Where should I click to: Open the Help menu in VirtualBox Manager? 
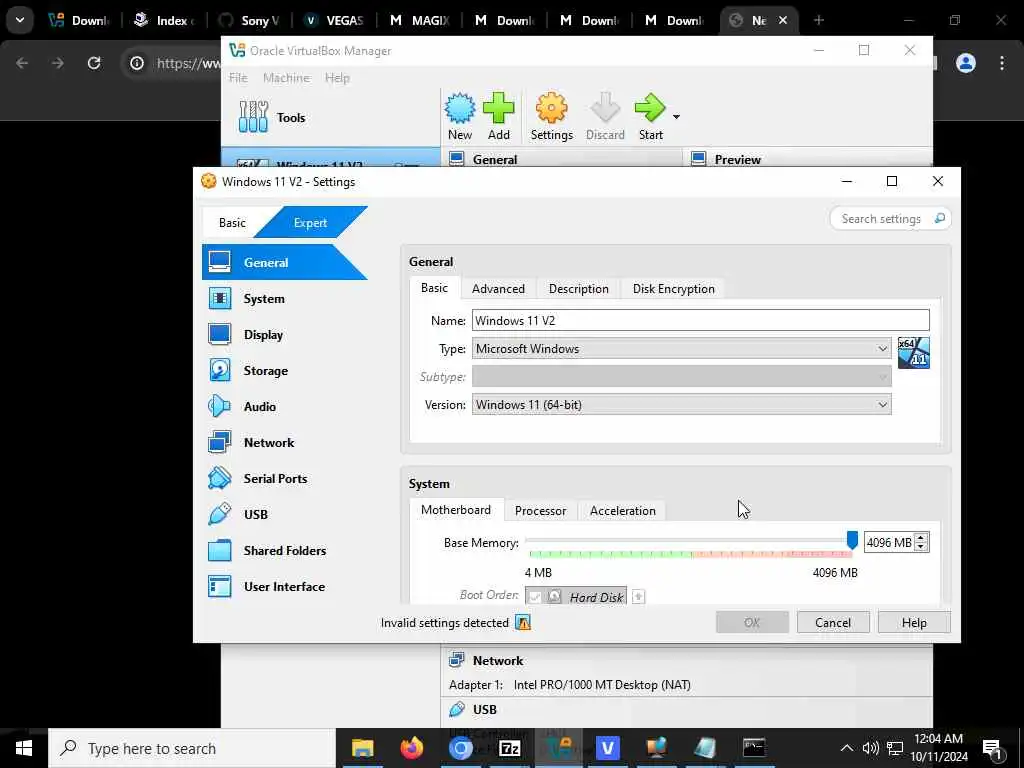click(x=337, y=78)
